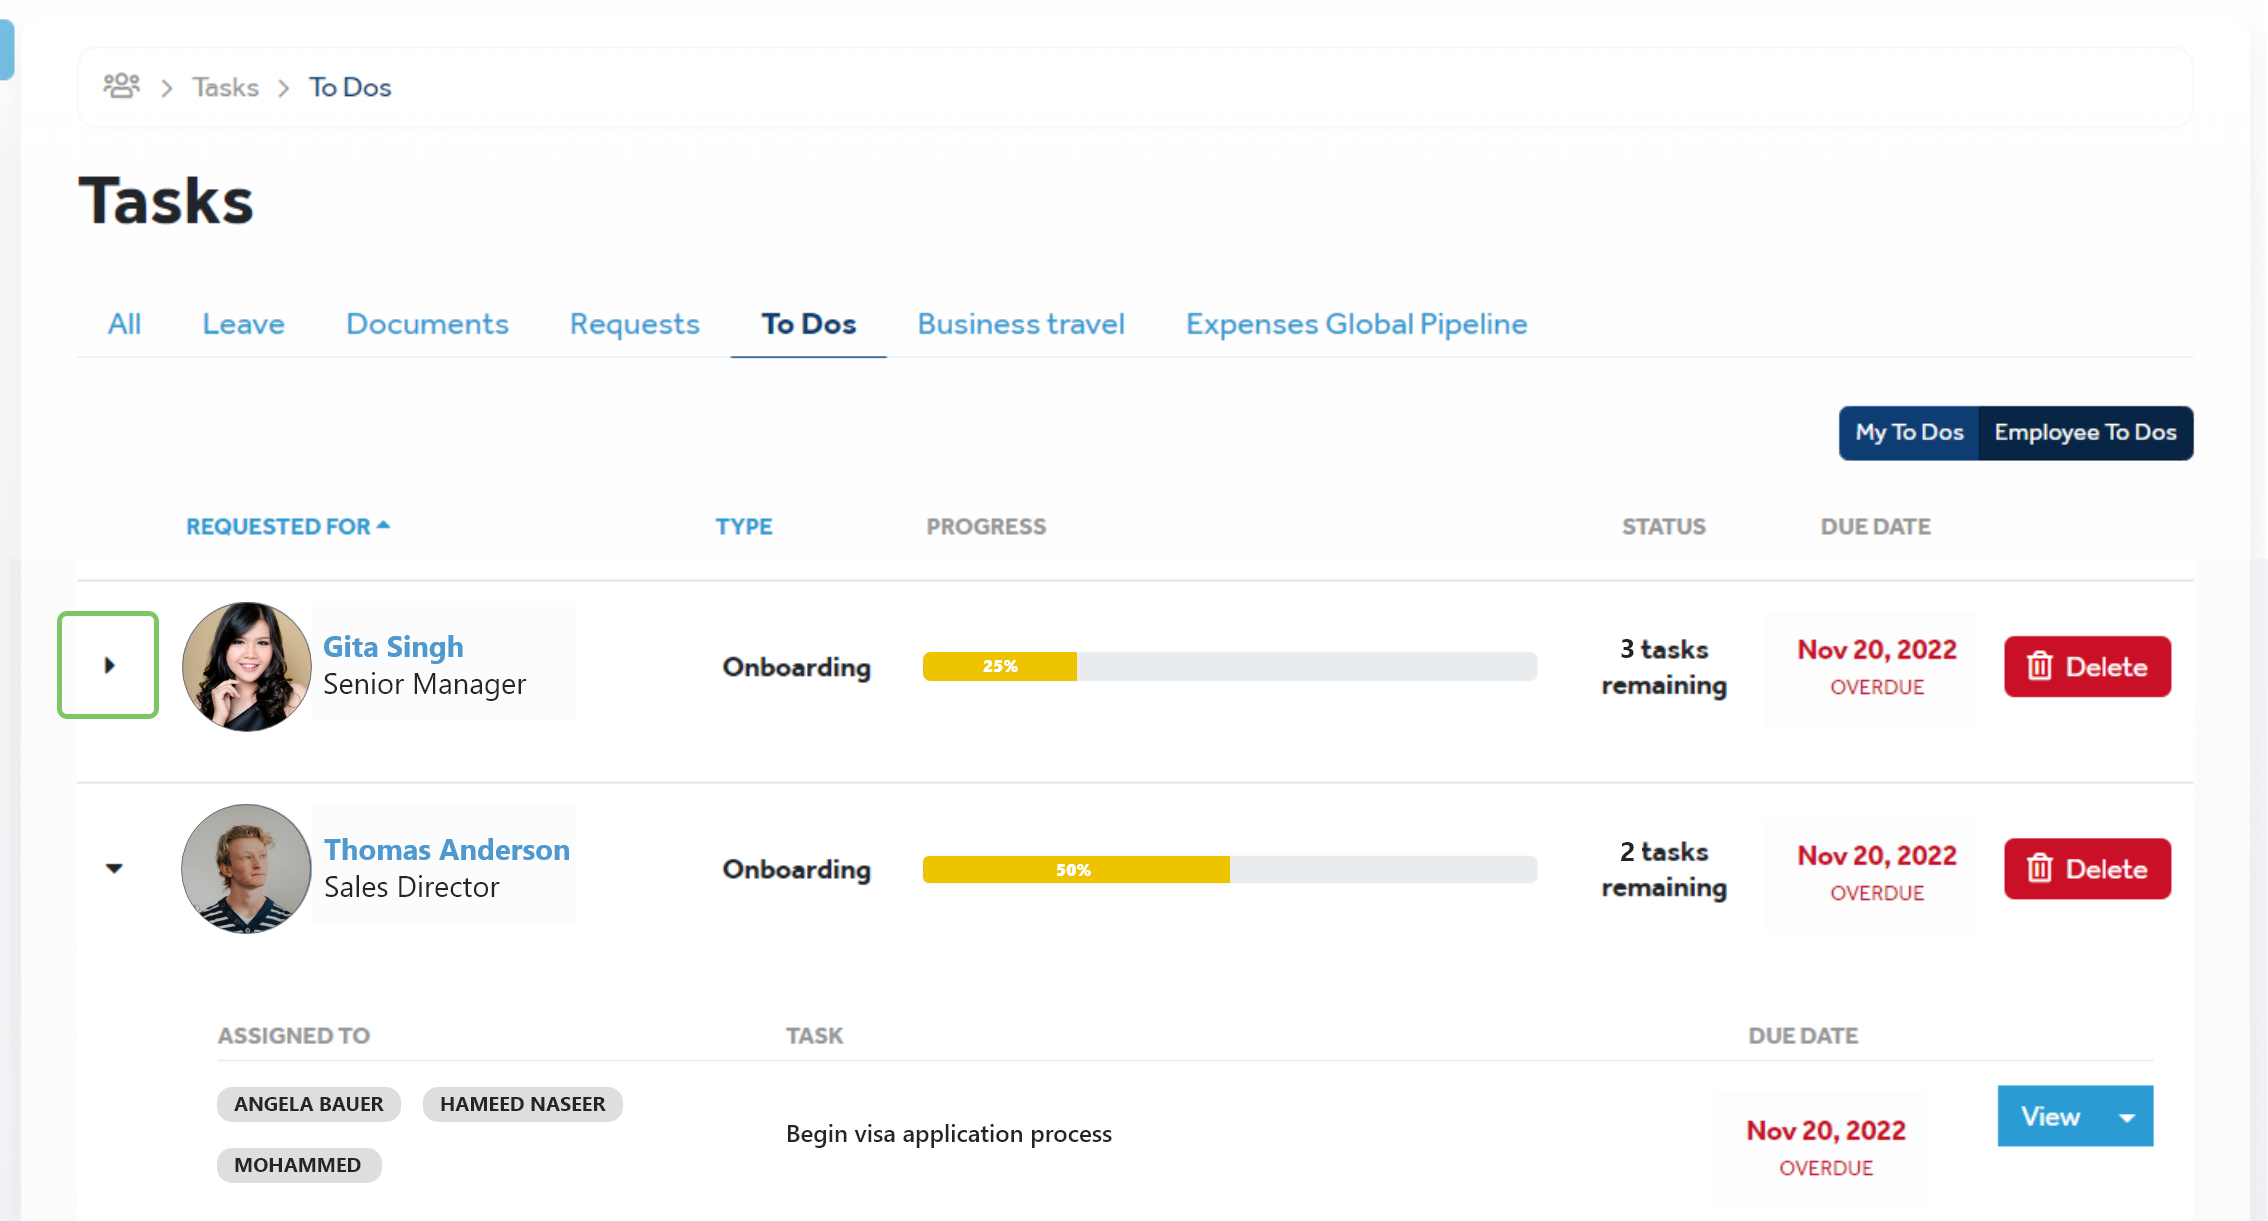Image resolution: width=2268 pixels, height=1221 pixels.
Task: Click Gita Singh's 25% progress bar
Action: [x=1000, y=666]
